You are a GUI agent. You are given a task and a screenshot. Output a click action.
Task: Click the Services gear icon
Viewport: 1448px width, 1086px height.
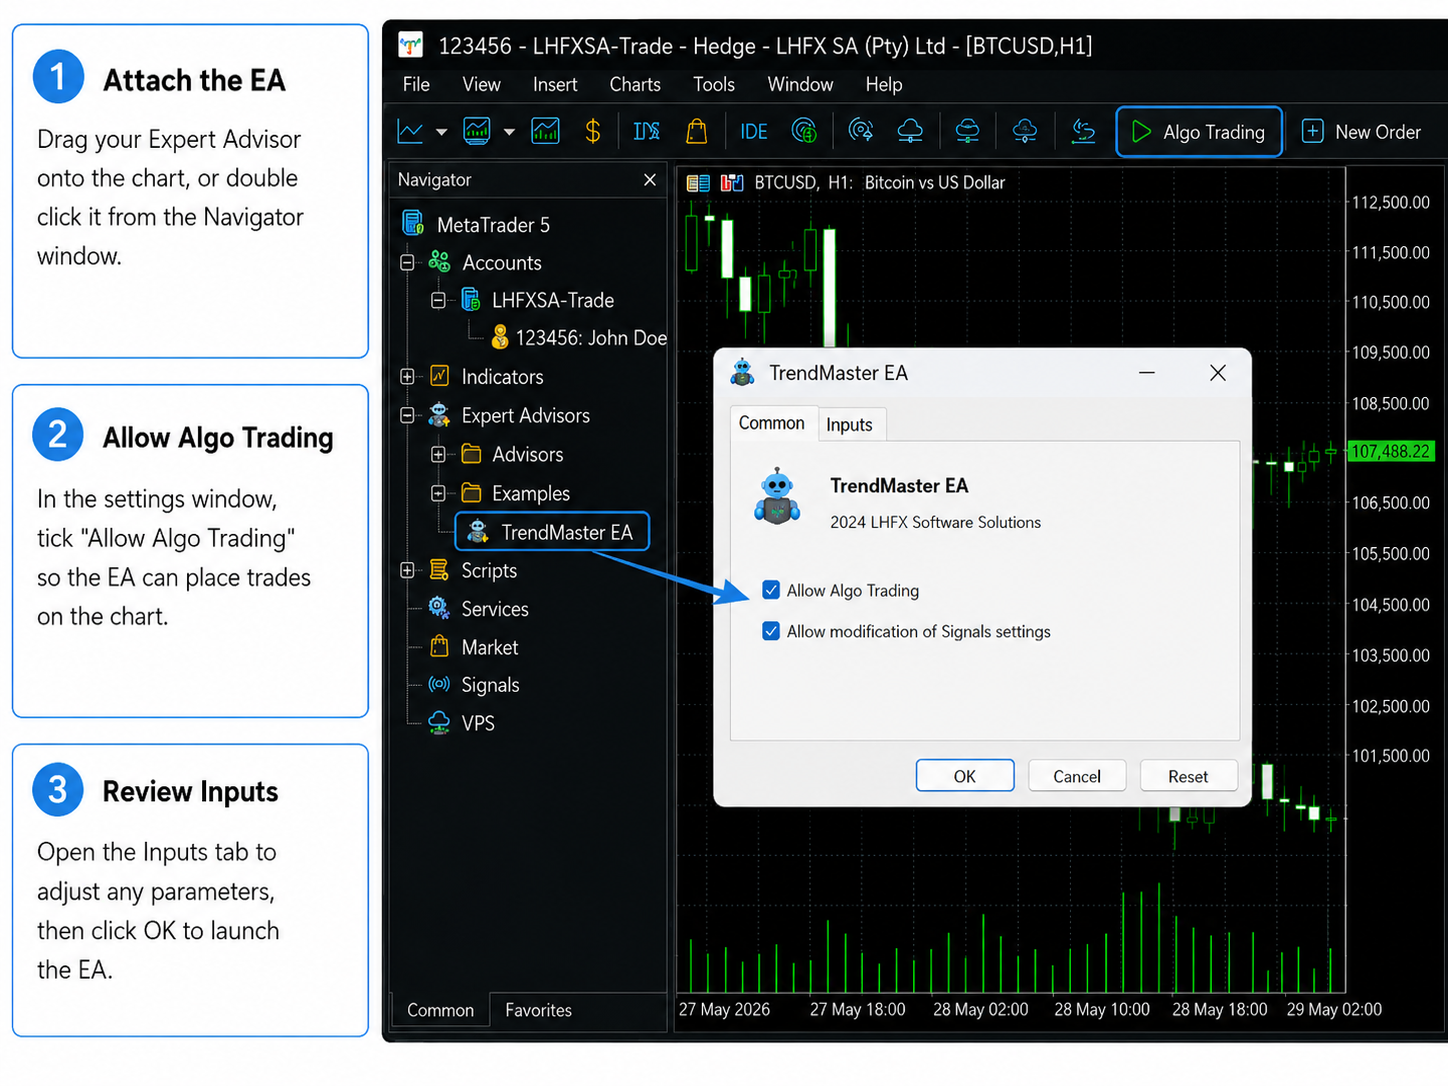439,608
